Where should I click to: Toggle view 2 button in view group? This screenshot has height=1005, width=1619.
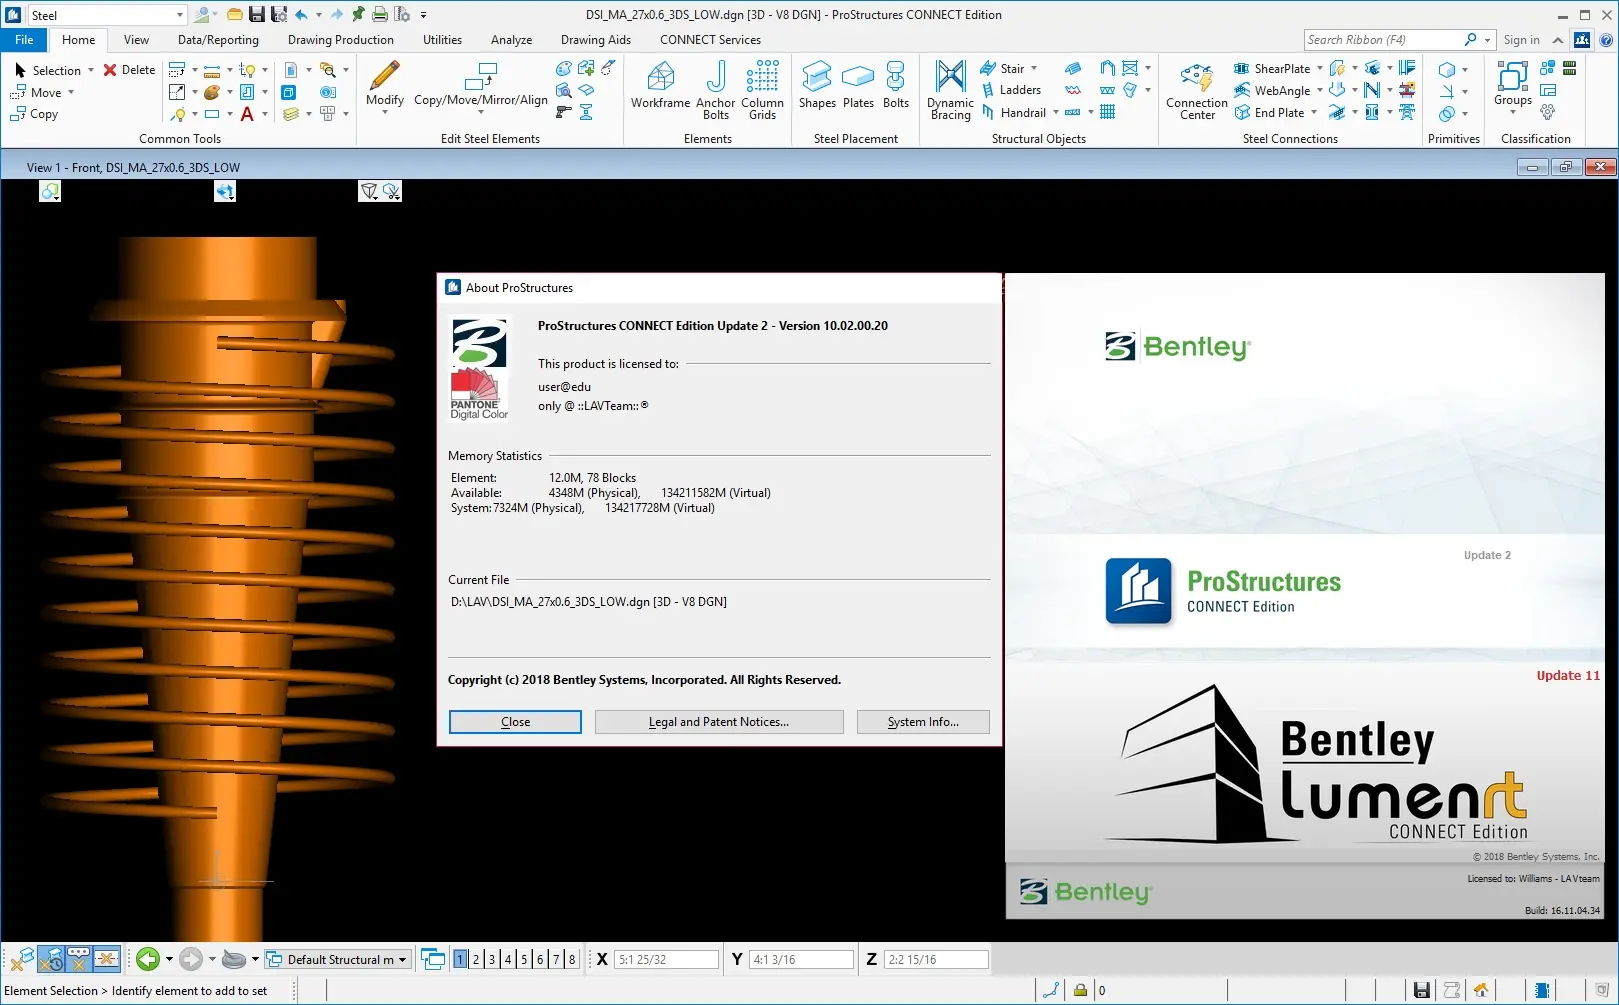click(x=476, y=959)
